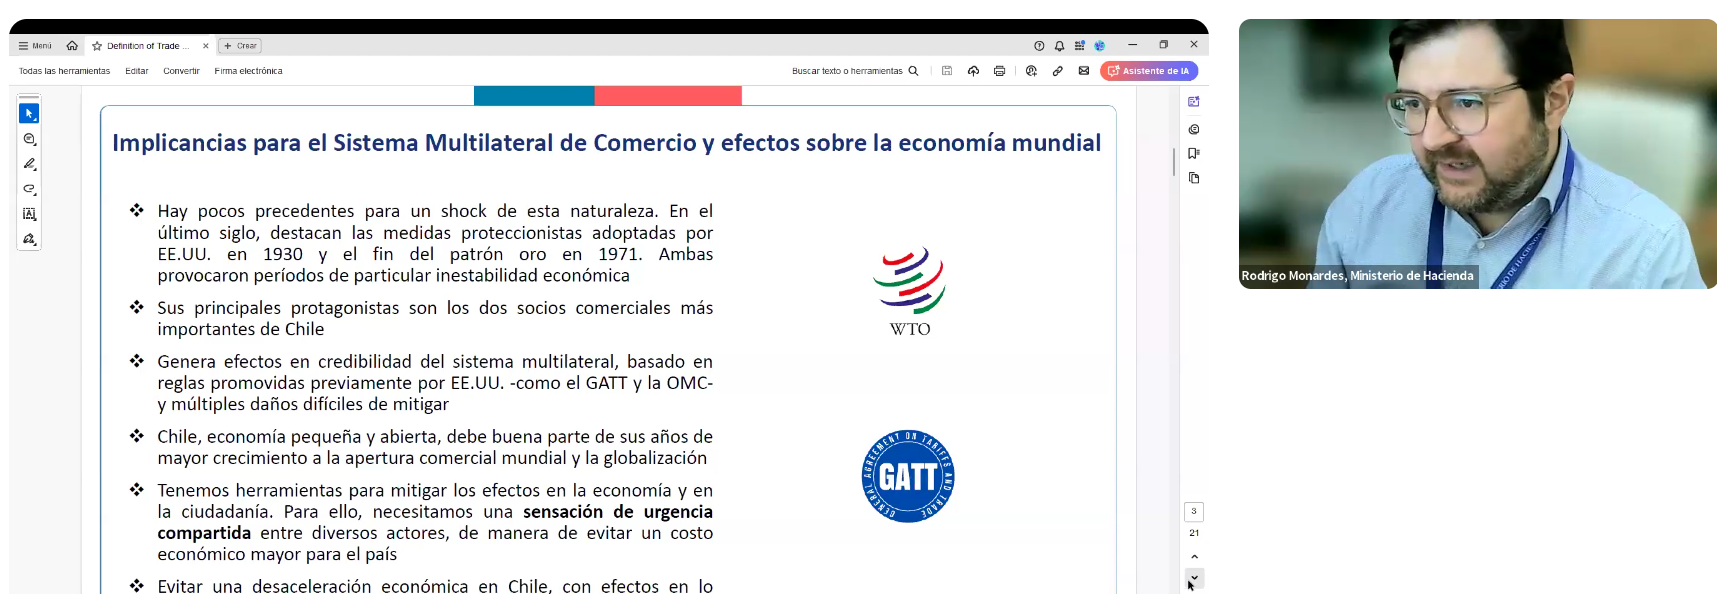Viewport: 1717px width, 594px height.
Task: Open the hamburger Menú
Action: (35, 46)
